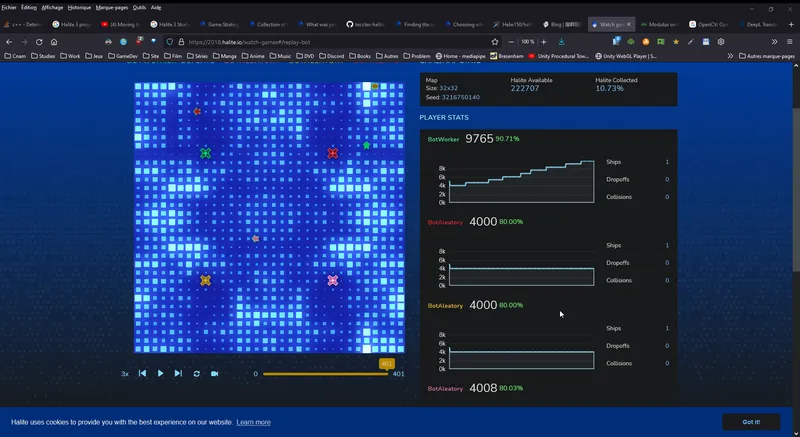Open the Marque-pages menu
Screen dimensions: 800x437
tap(112, 8)
